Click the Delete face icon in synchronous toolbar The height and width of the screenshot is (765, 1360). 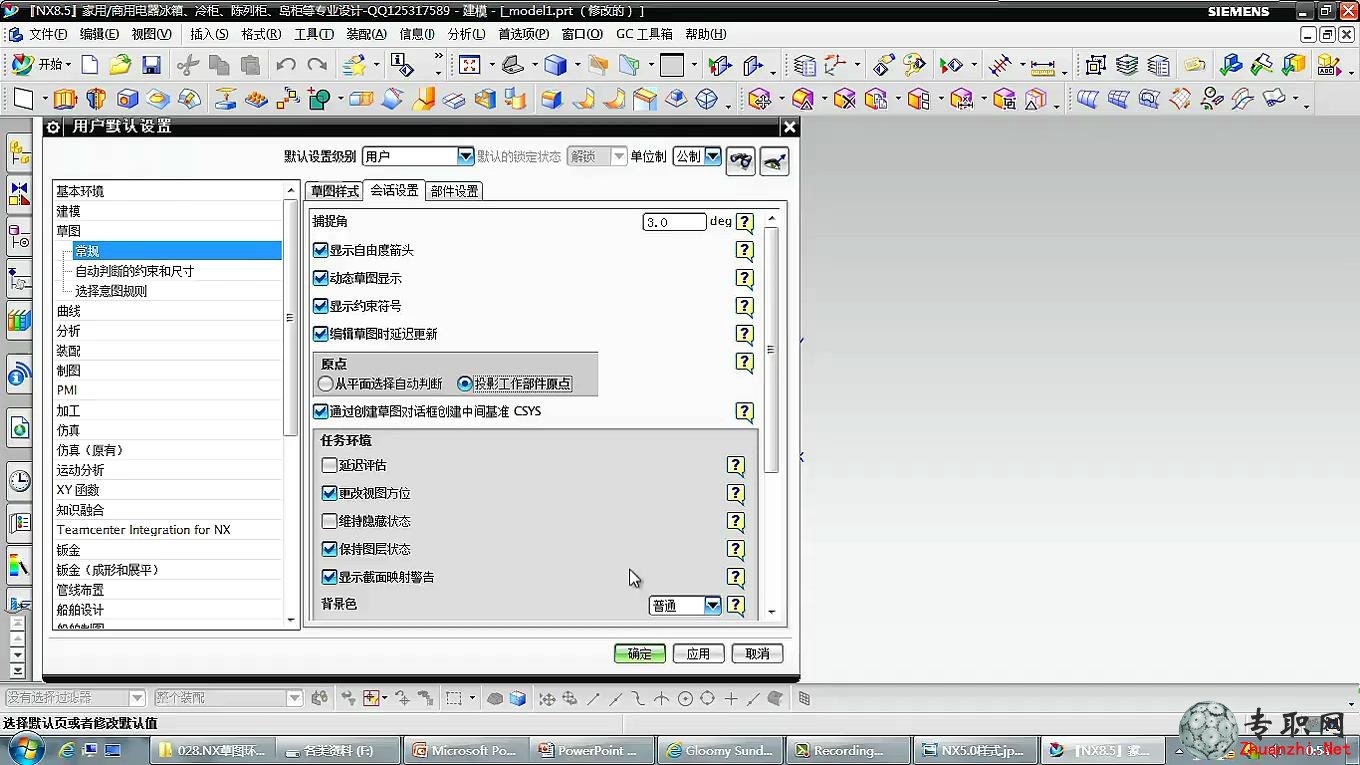[x=845, y=99]
